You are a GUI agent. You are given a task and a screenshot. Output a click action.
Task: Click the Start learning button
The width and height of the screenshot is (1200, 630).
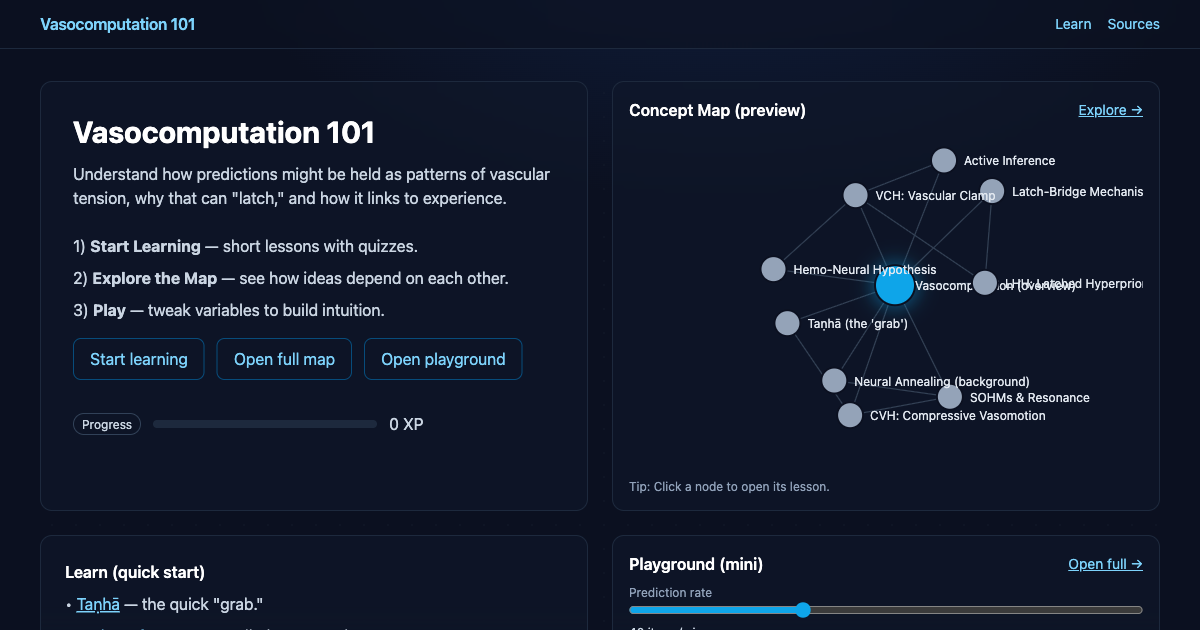tap(138, 359)
